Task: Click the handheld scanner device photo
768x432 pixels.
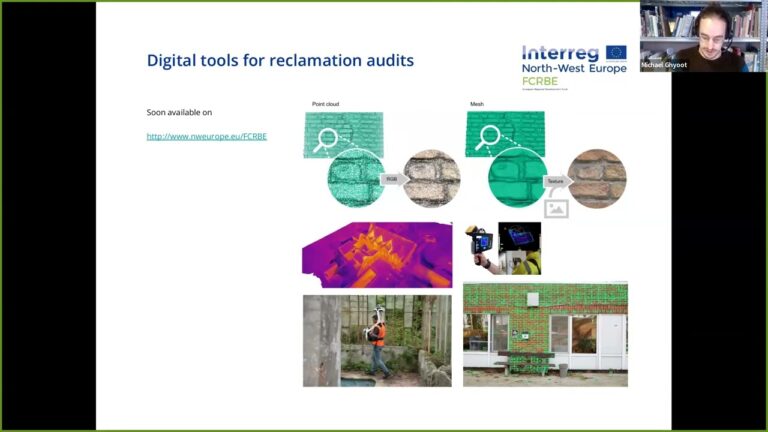Action: click(503, 249)
